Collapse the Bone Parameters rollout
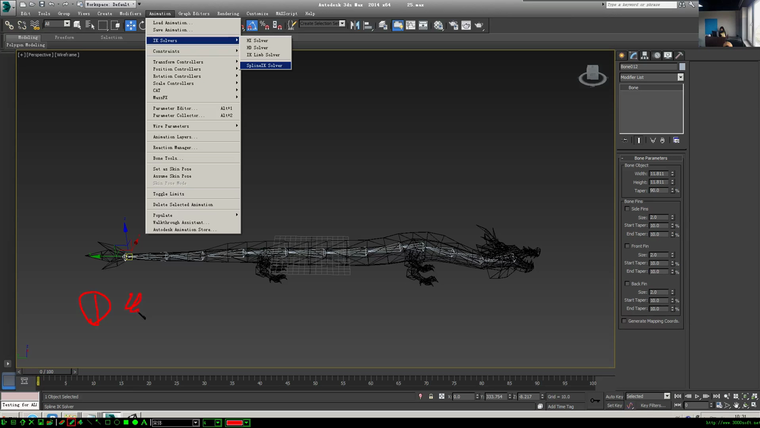 651,158
